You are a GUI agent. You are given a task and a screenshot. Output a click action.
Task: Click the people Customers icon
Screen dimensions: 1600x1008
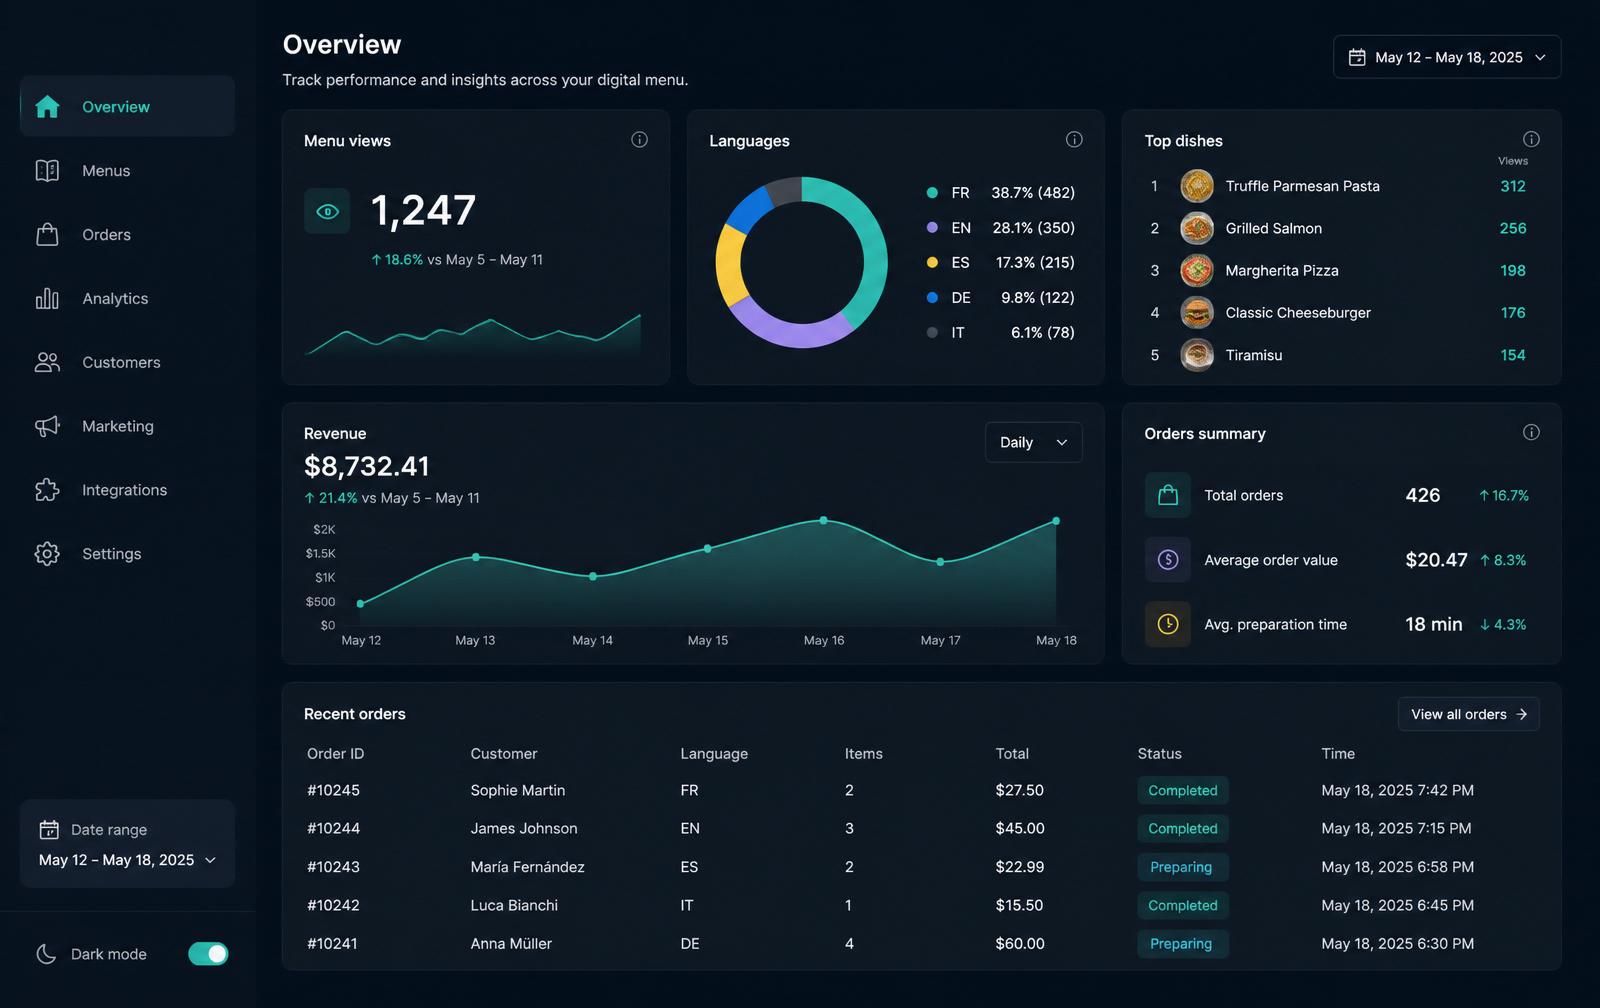click(47, 362)
